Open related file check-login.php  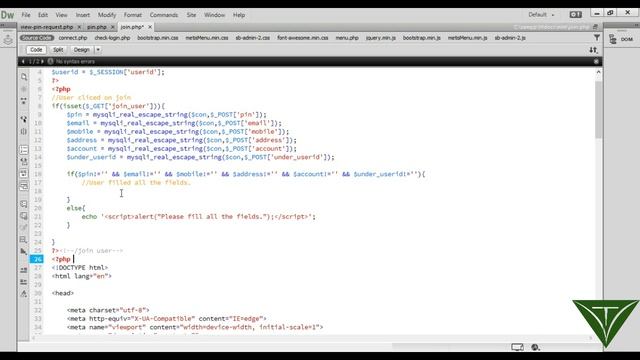click(112, 38)
